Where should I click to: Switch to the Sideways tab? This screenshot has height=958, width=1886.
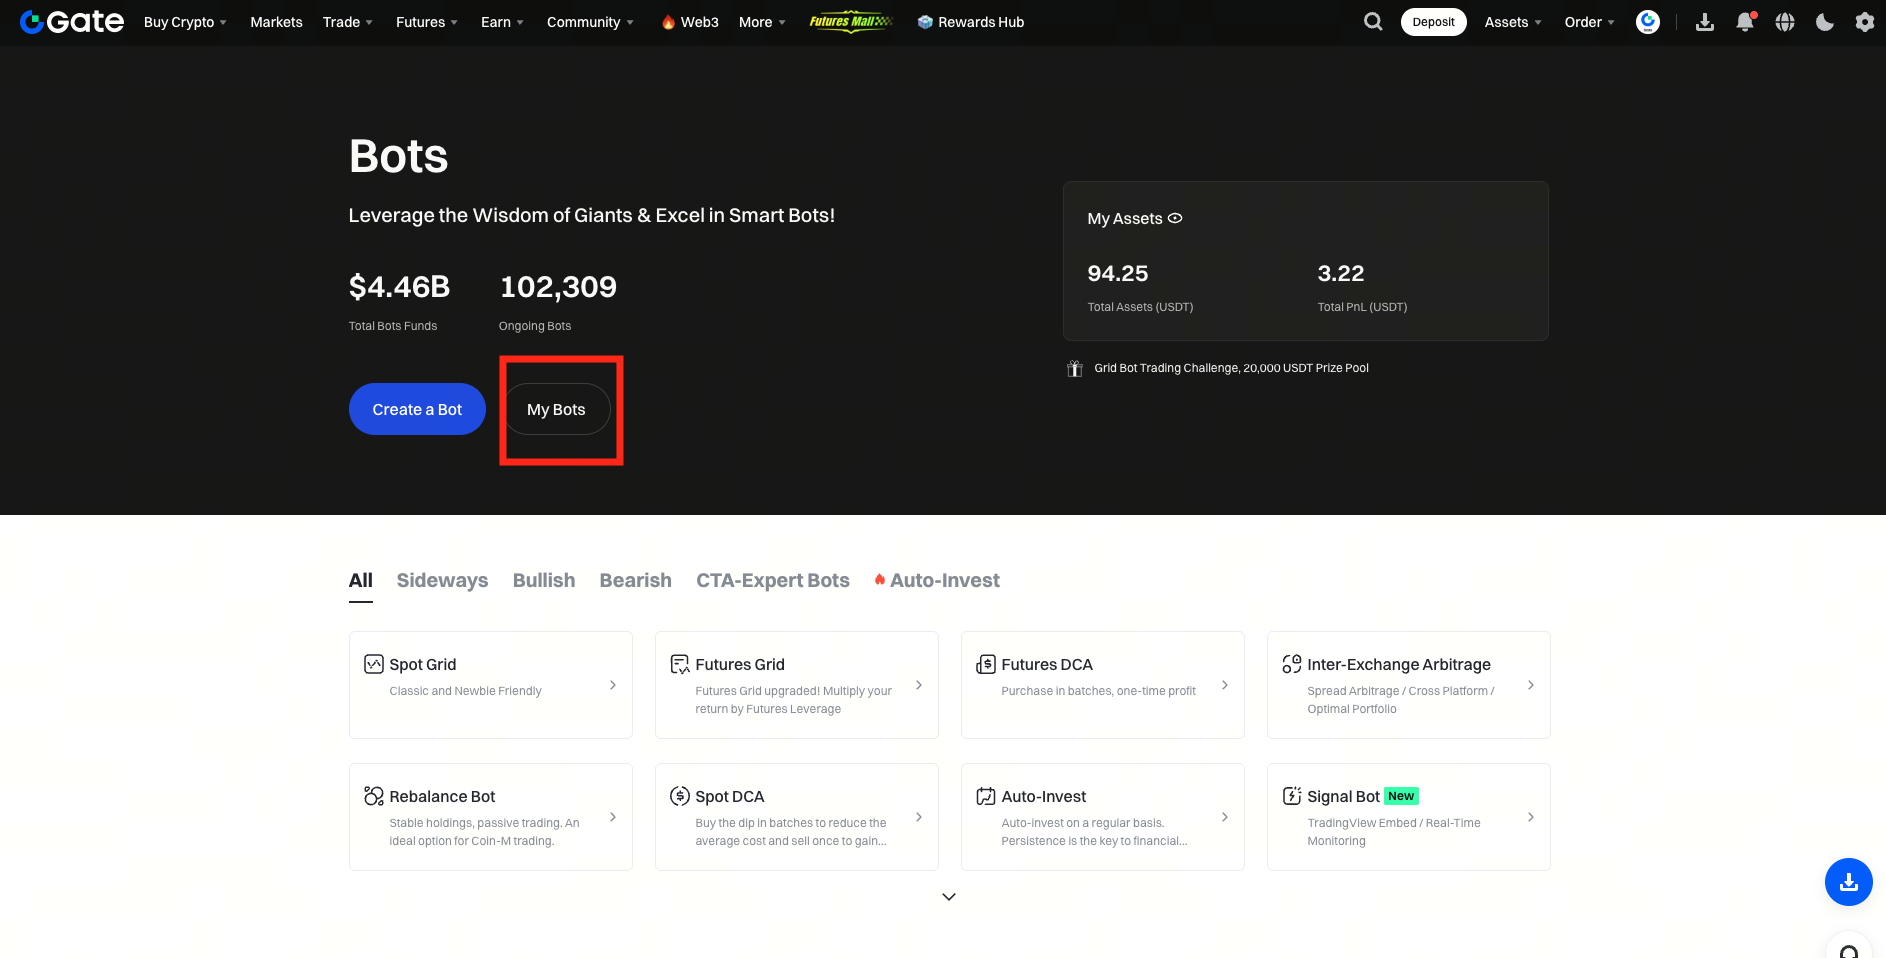[442, 581]
